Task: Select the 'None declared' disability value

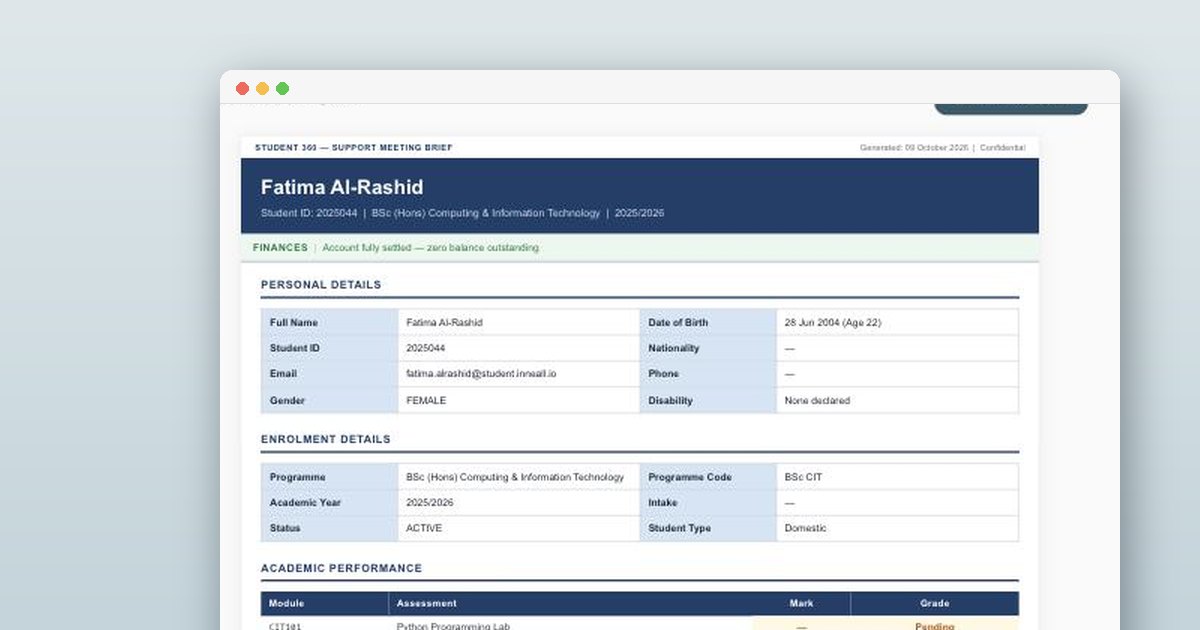Action: point(817,400)
